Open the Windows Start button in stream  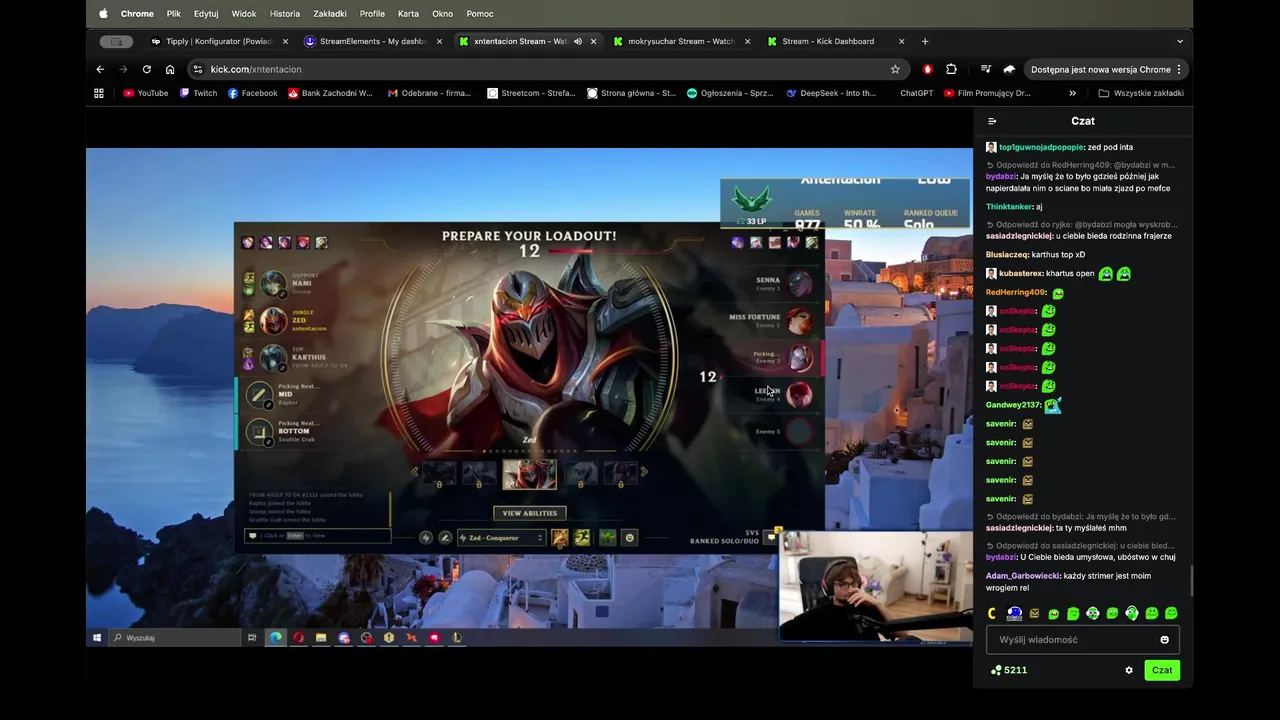[97, 637]
